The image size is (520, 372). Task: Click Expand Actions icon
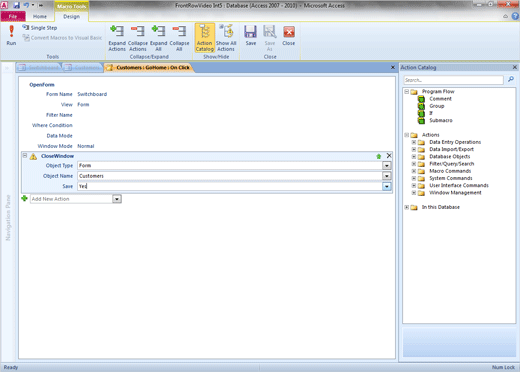[117, 38]
